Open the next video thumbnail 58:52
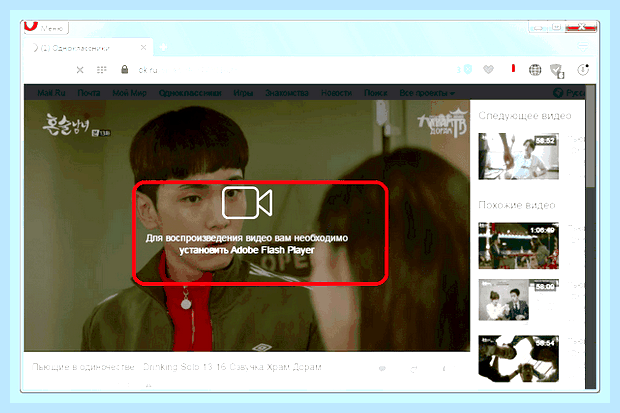This screenshot has height=413, width=620. pos(518,156)
